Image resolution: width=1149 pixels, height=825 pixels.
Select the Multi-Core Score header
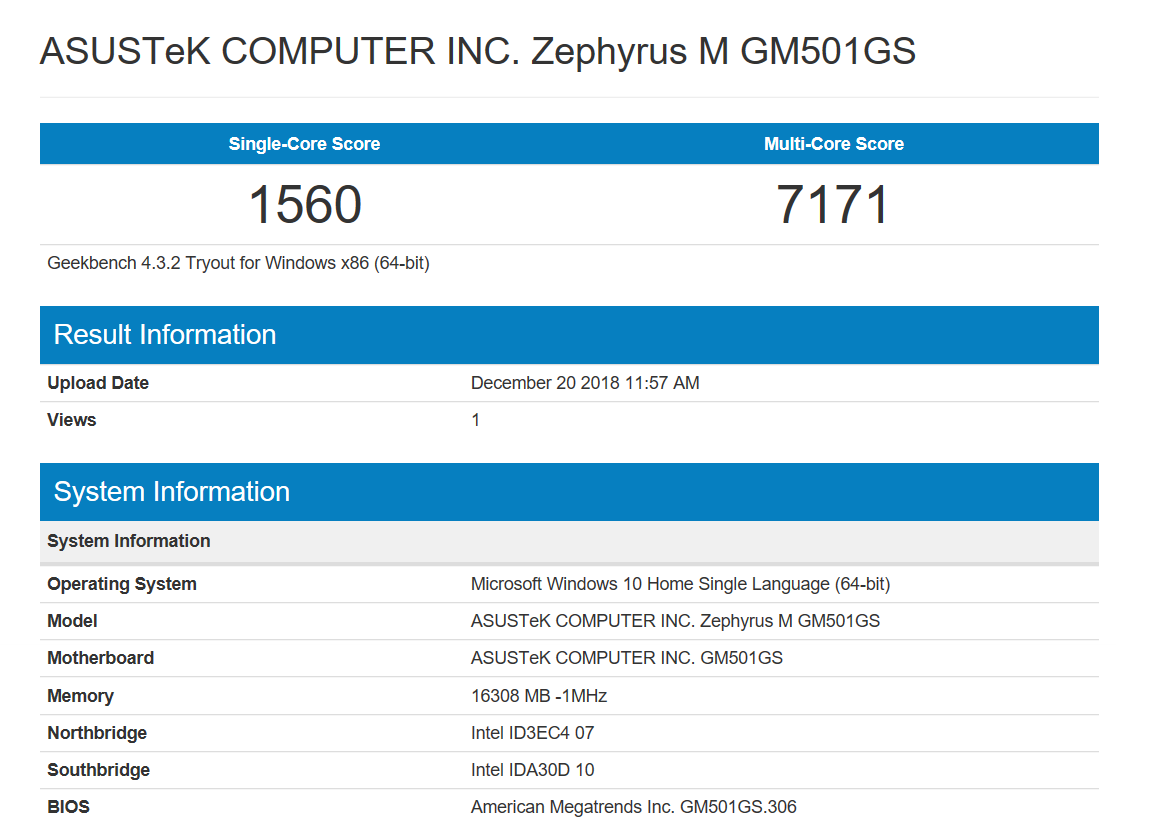point(834,144)
